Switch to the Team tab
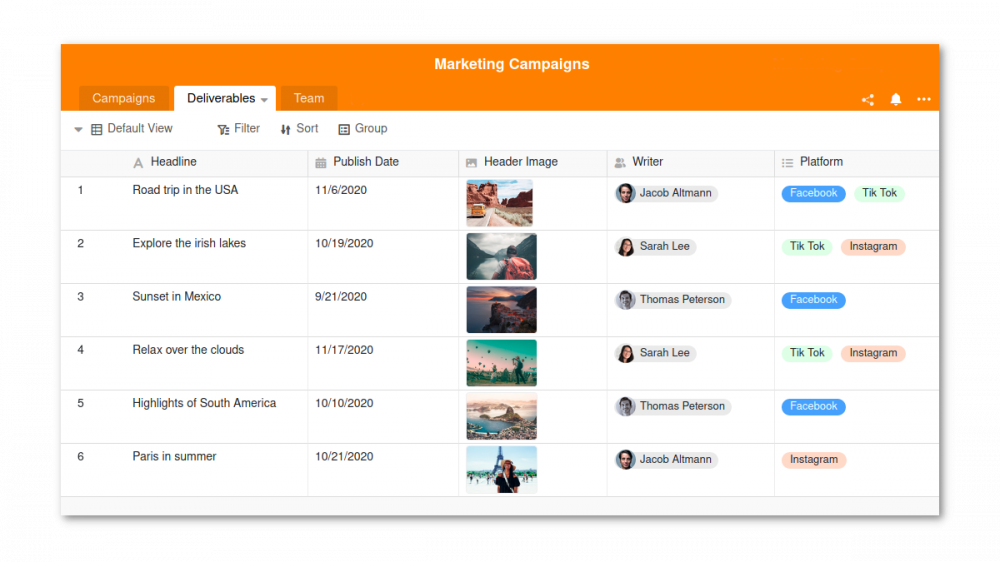The height and width of the screenshot is (562, 1000). pos(309,98)
